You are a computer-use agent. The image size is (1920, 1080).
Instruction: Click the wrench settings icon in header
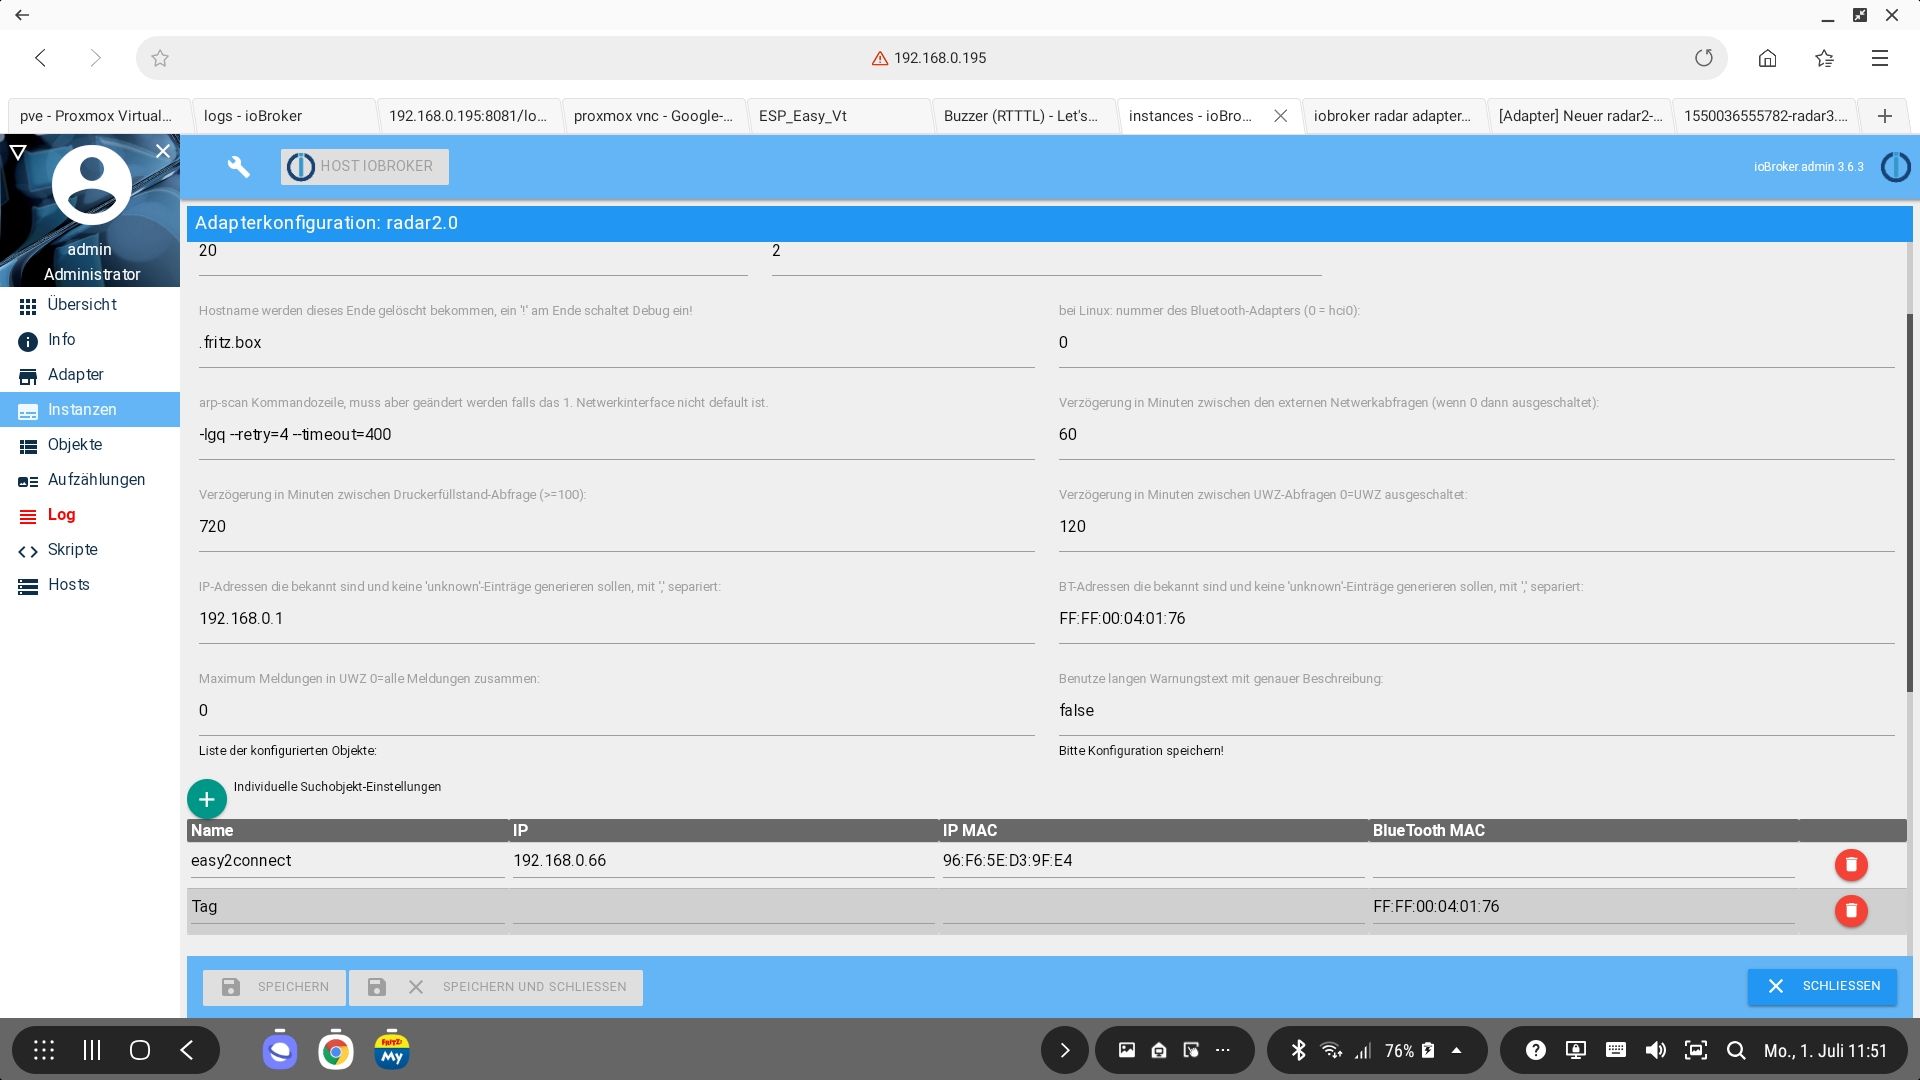click(x=238, y=166)
